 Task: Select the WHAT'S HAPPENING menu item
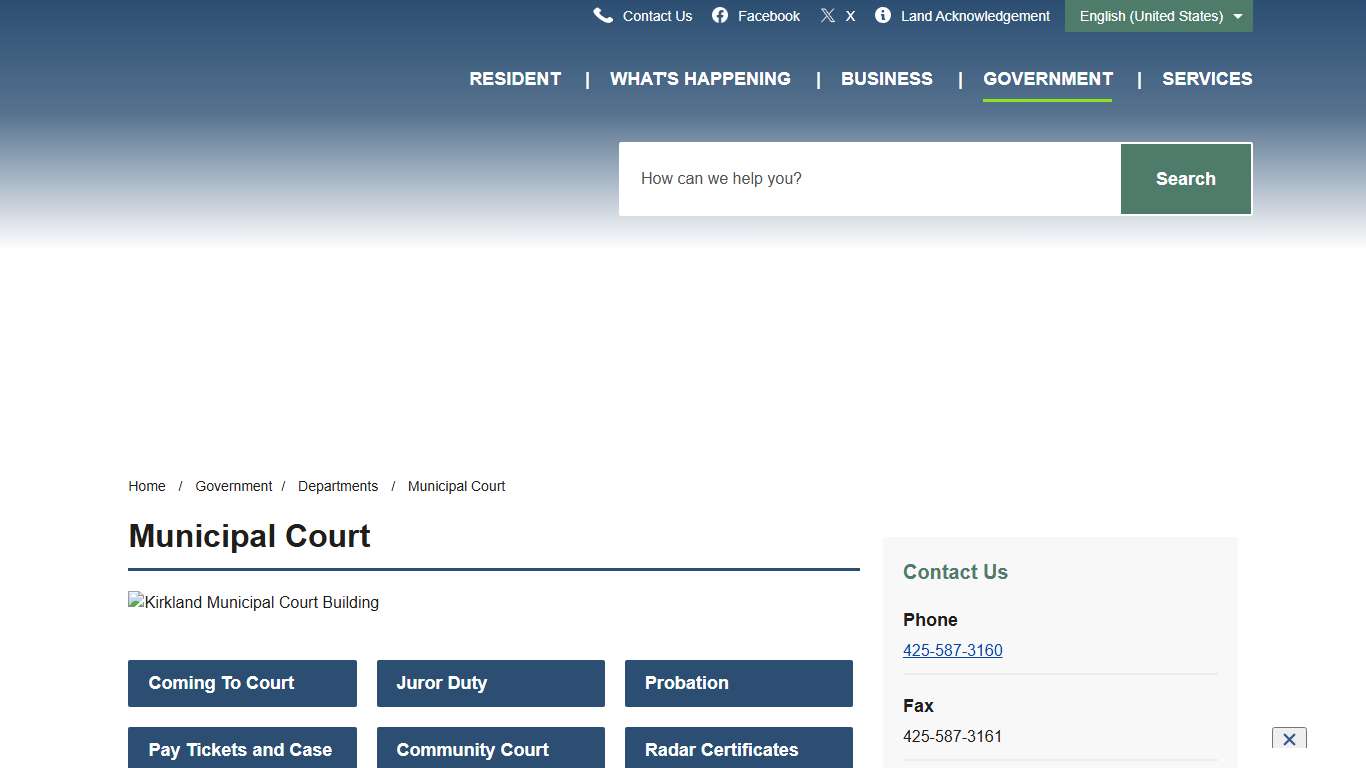click(700, 78)
